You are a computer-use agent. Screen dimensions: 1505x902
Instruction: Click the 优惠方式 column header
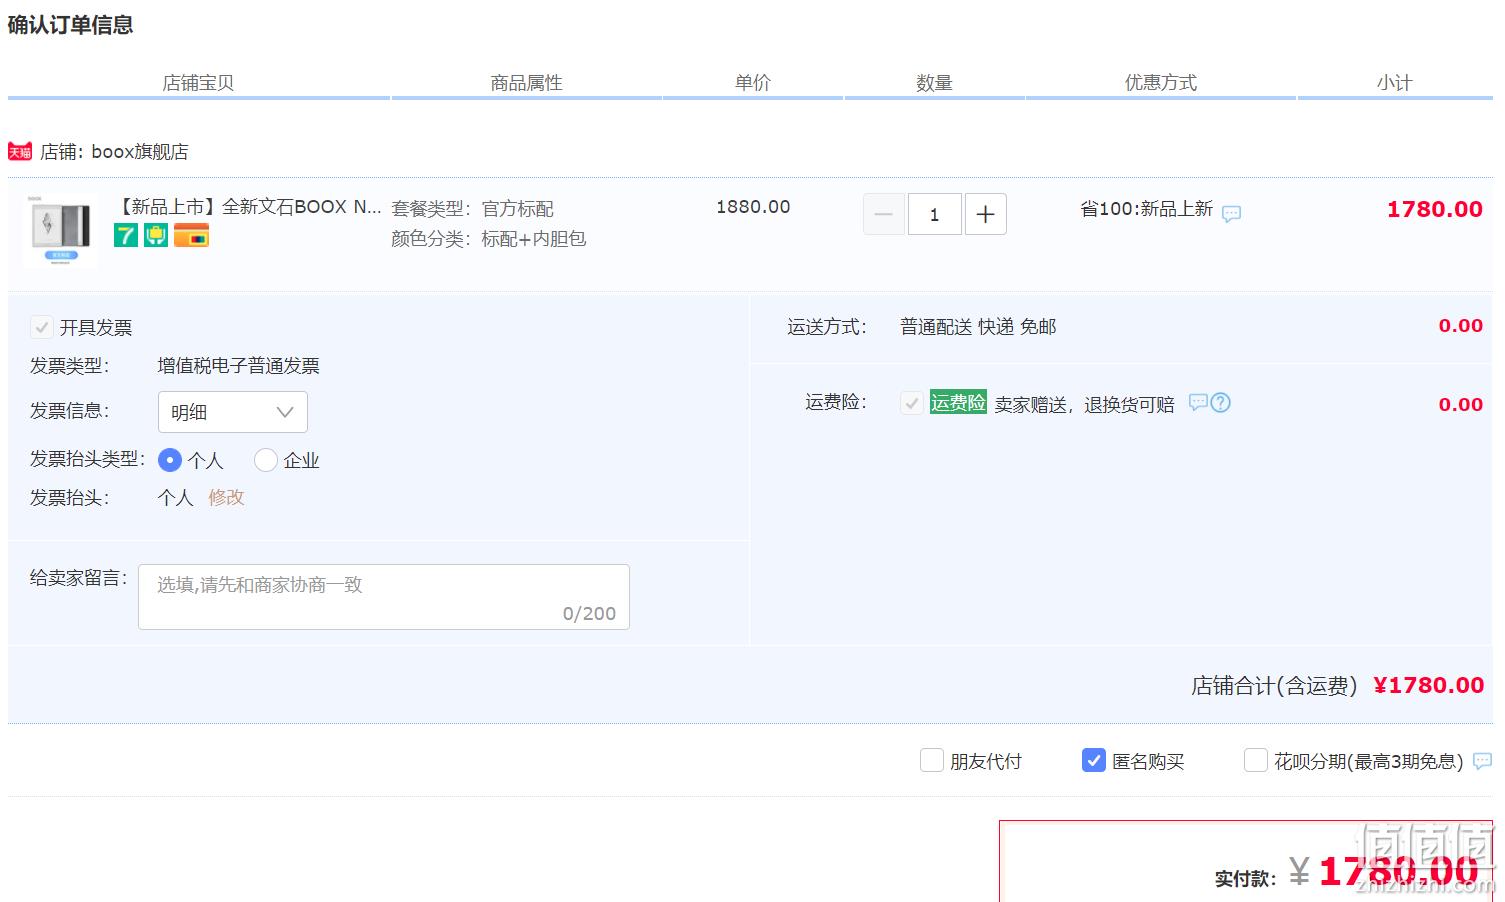pos(1161,83)
